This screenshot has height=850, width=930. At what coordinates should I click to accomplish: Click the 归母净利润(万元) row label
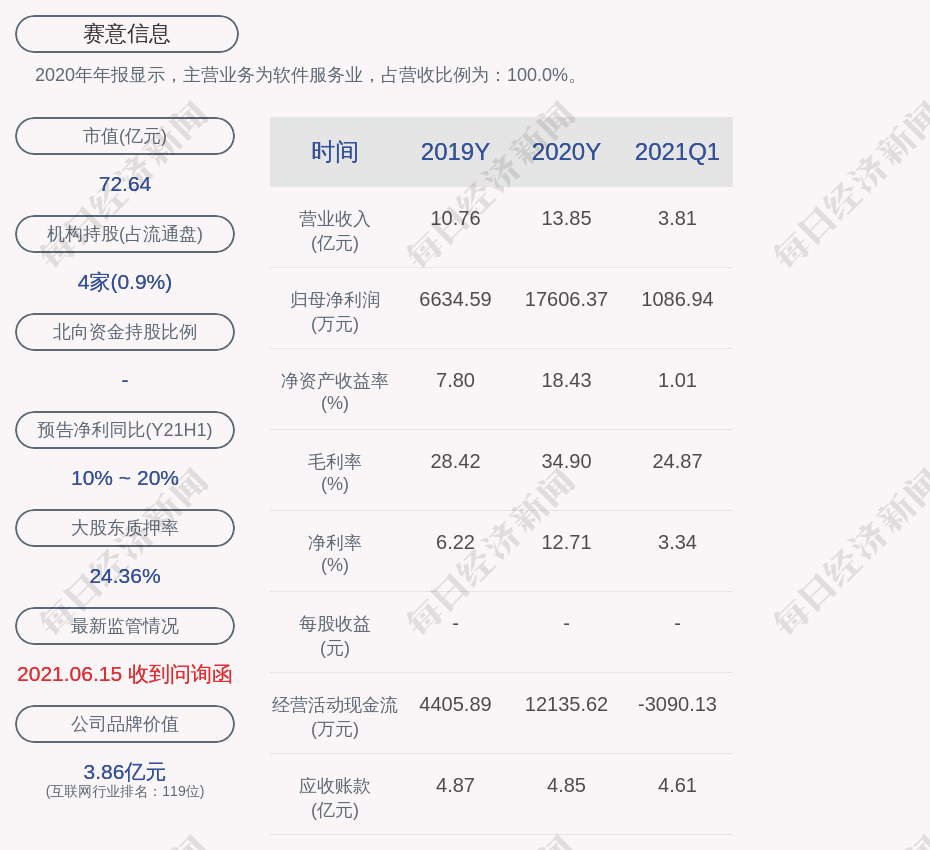click(x=335, y=312)
